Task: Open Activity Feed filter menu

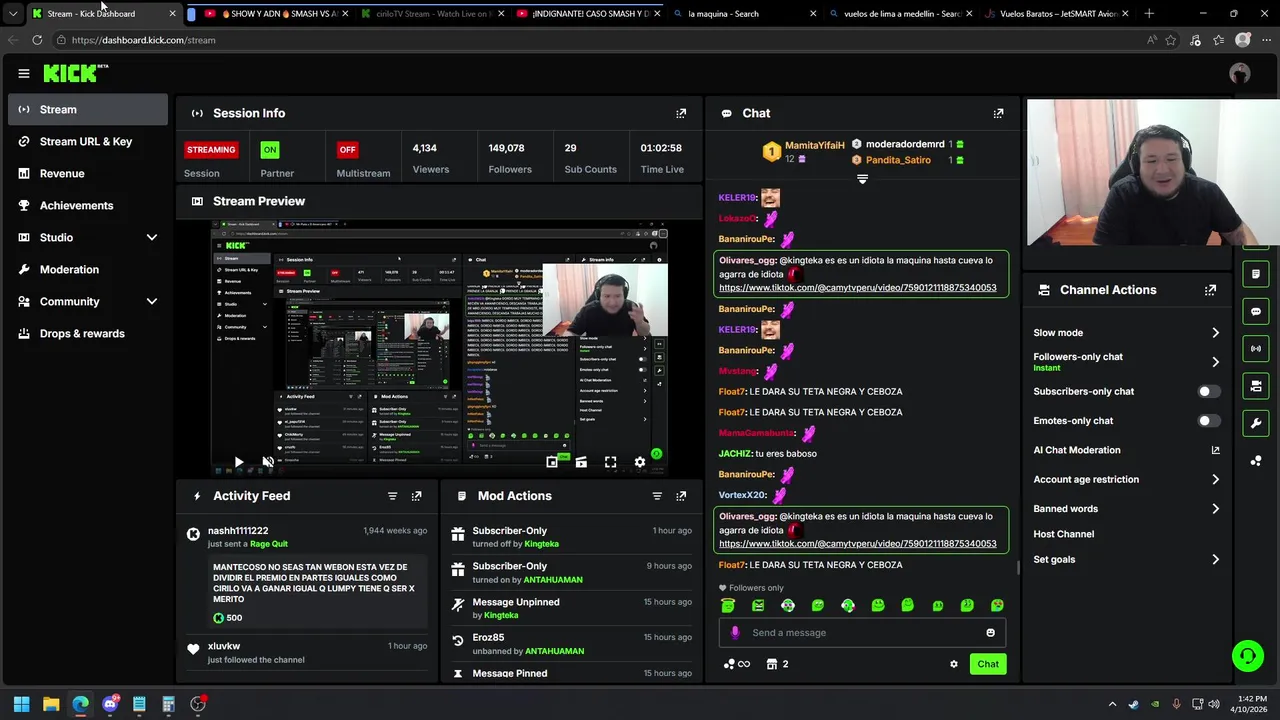Action: click(x=392, y=496)
